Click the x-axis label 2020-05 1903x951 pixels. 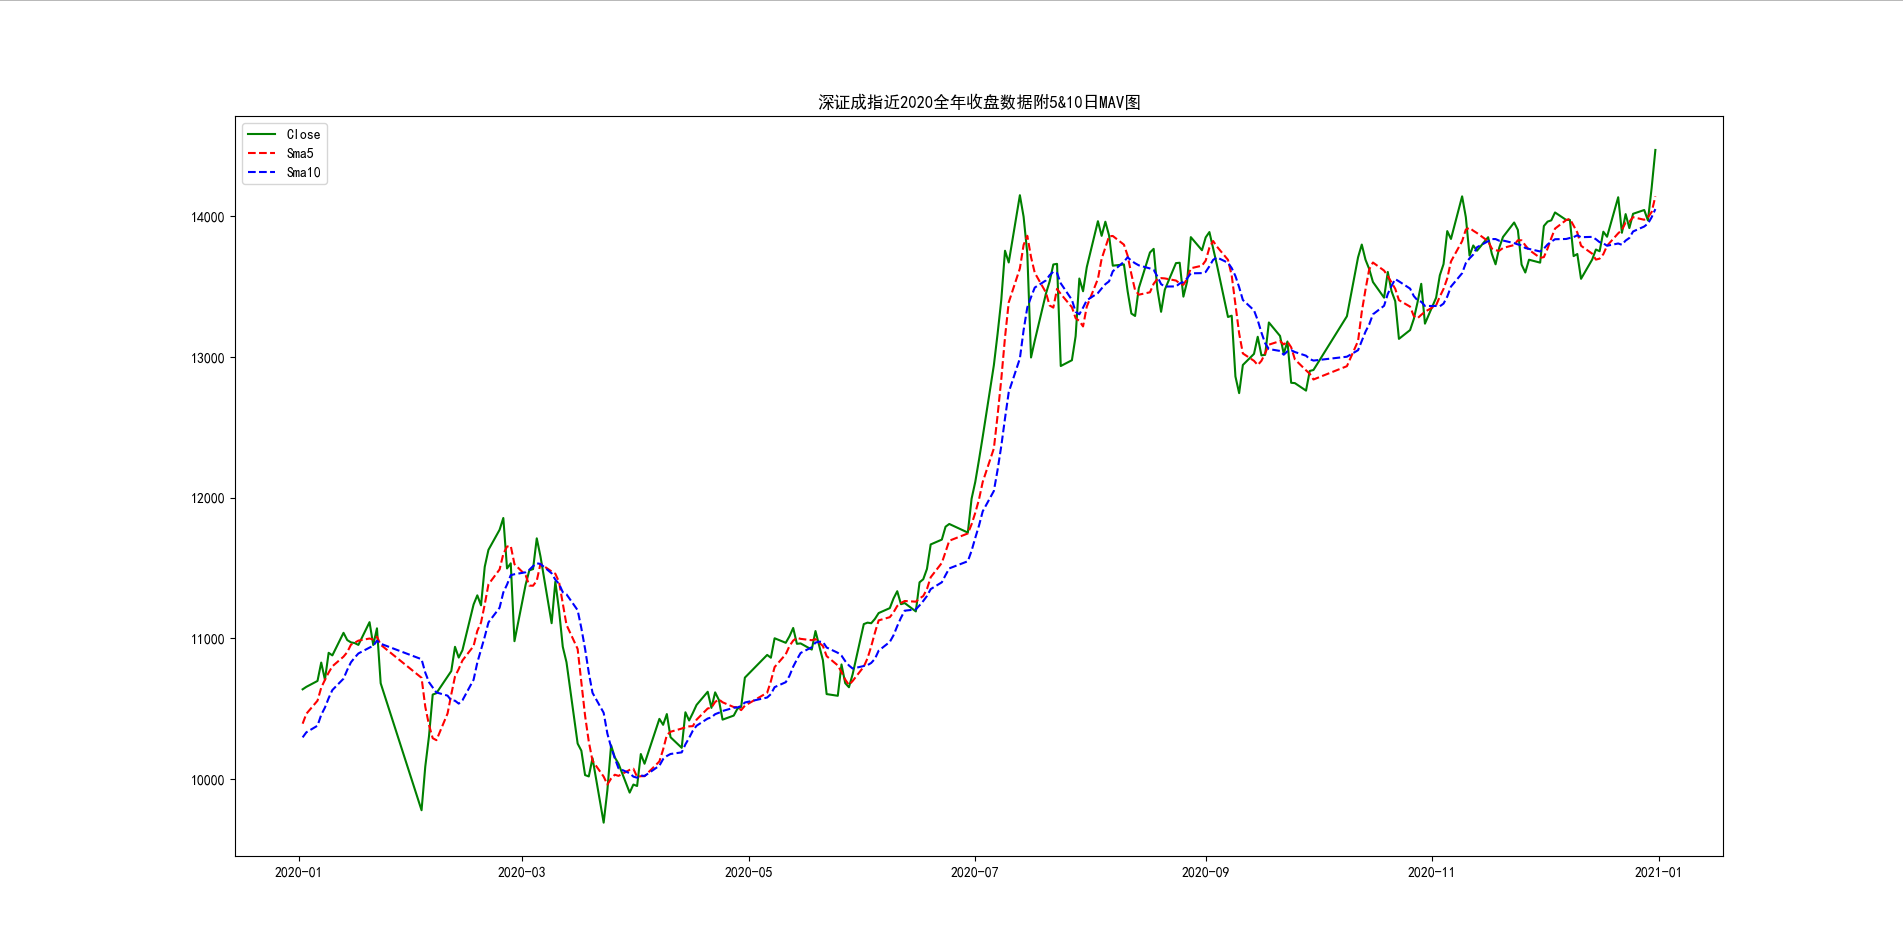pyautogui.click(x=748, y=872)
